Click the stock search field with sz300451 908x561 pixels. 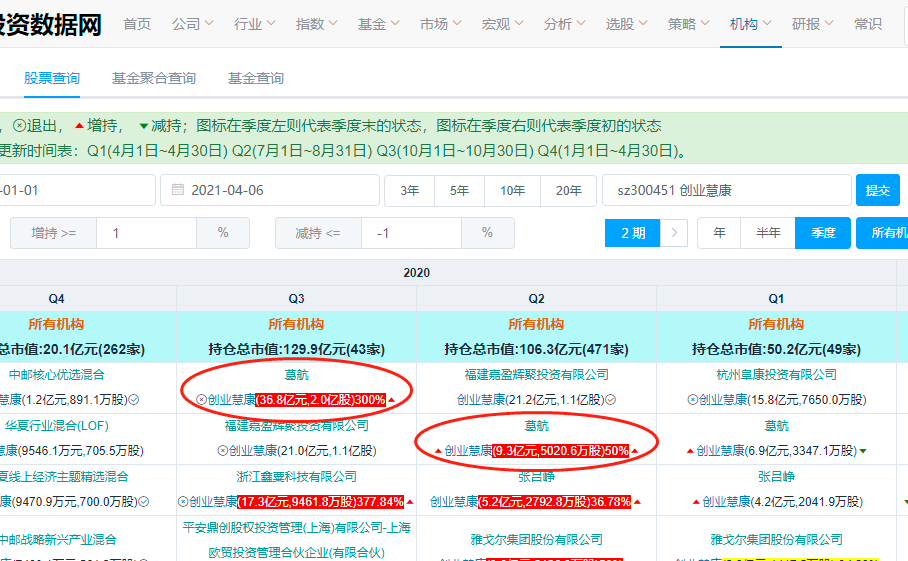tap(724, 190)
